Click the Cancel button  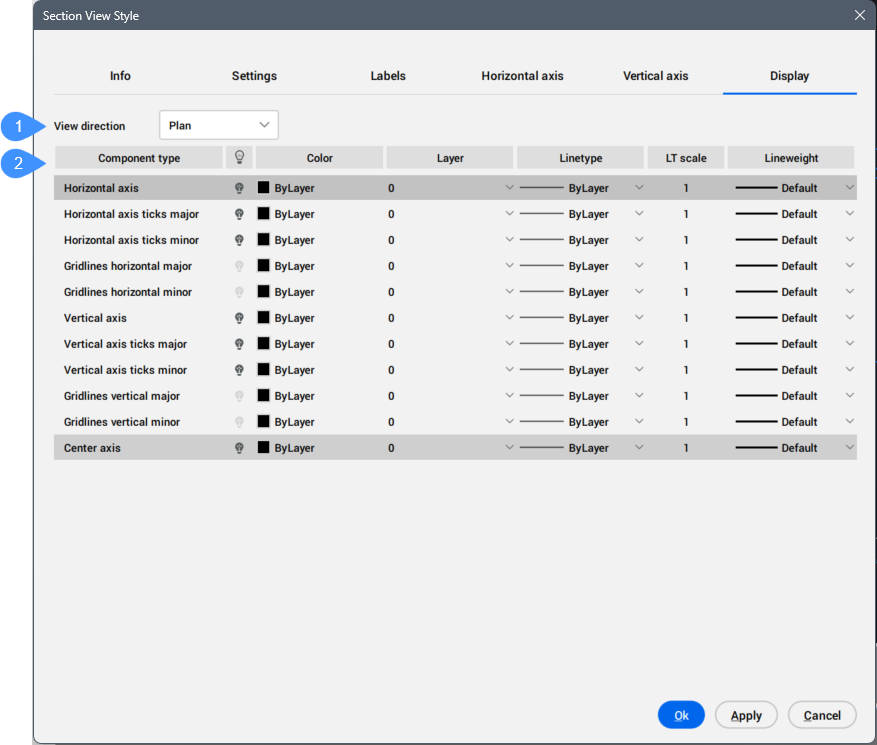[822, 715]
